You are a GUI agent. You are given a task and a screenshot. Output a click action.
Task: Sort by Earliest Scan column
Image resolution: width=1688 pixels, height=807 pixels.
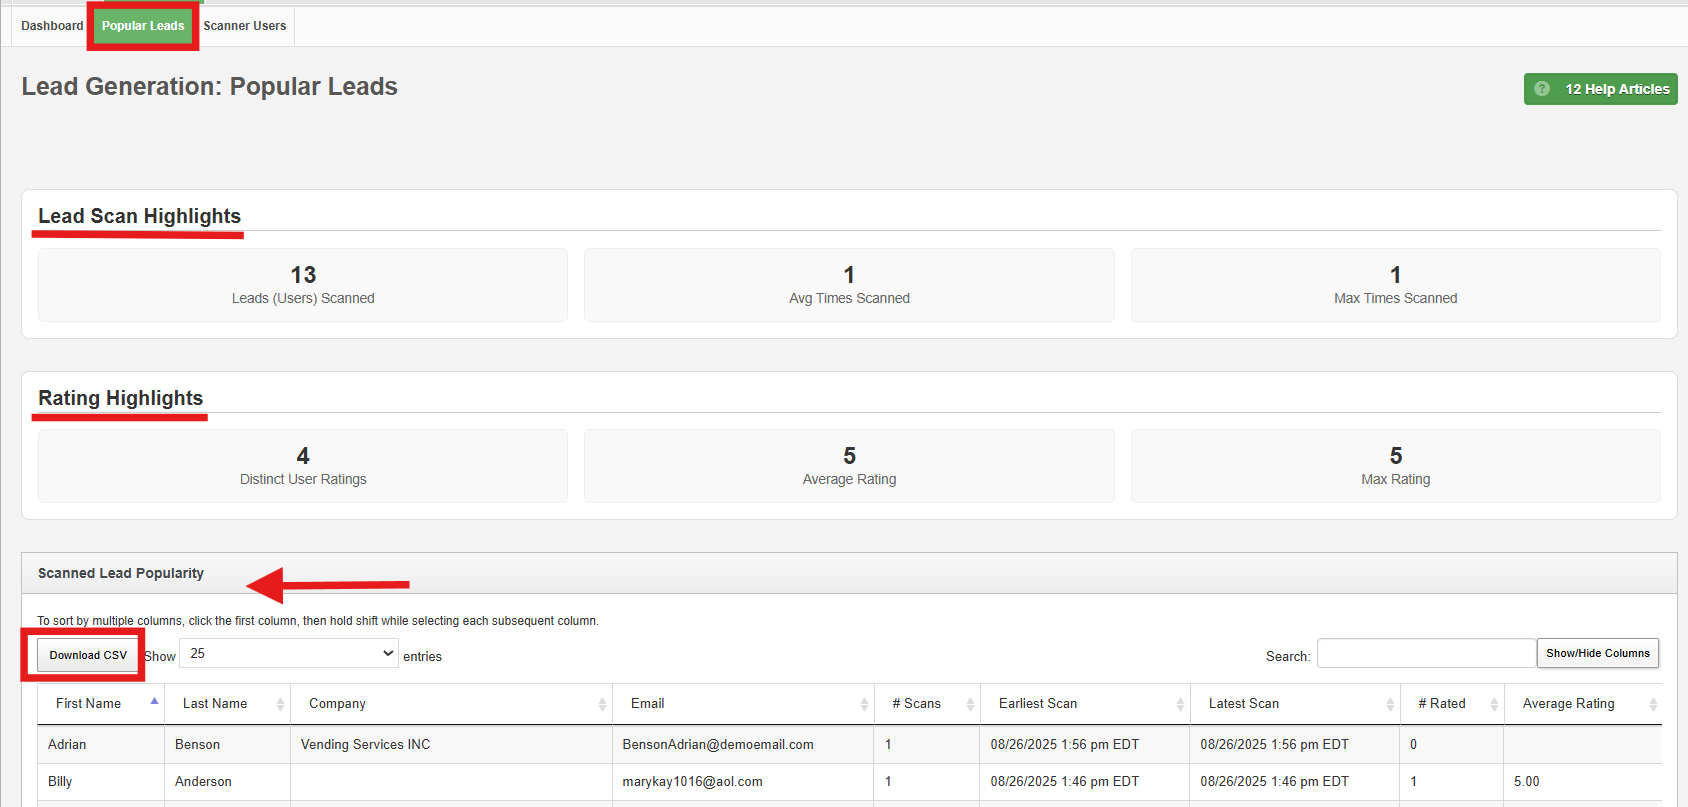[1037, 704]
